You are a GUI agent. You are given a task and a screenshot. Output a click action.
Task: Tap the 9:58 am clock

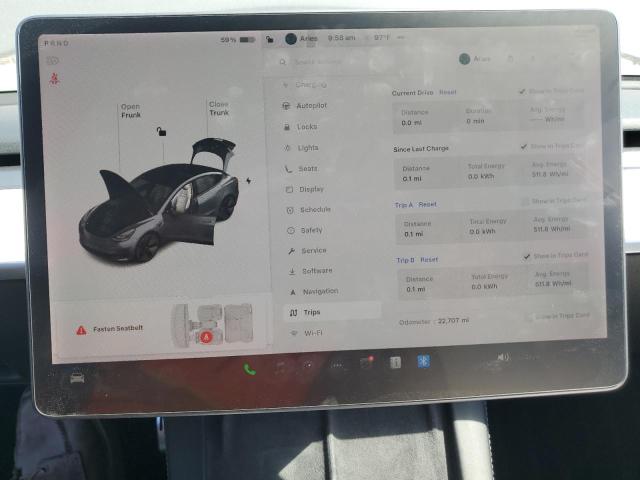[341, 38]
